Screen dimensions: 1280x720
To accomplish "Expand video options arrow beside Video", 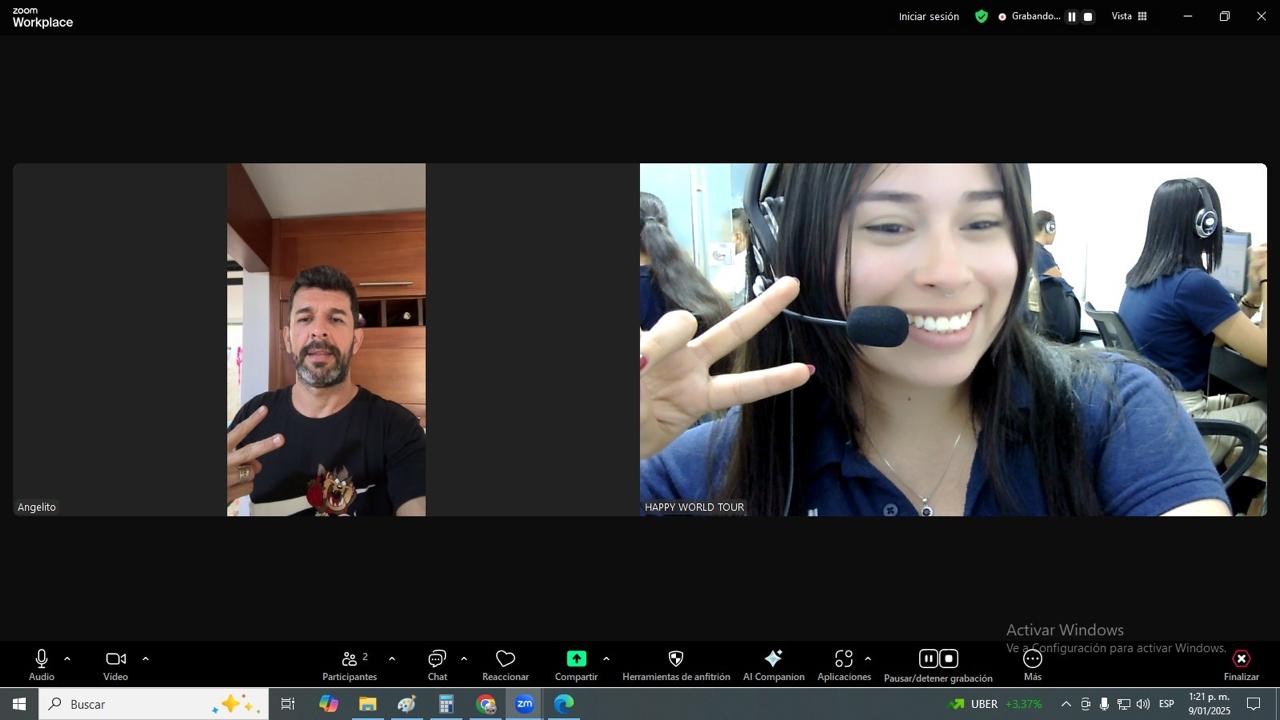I will [145, 659].
